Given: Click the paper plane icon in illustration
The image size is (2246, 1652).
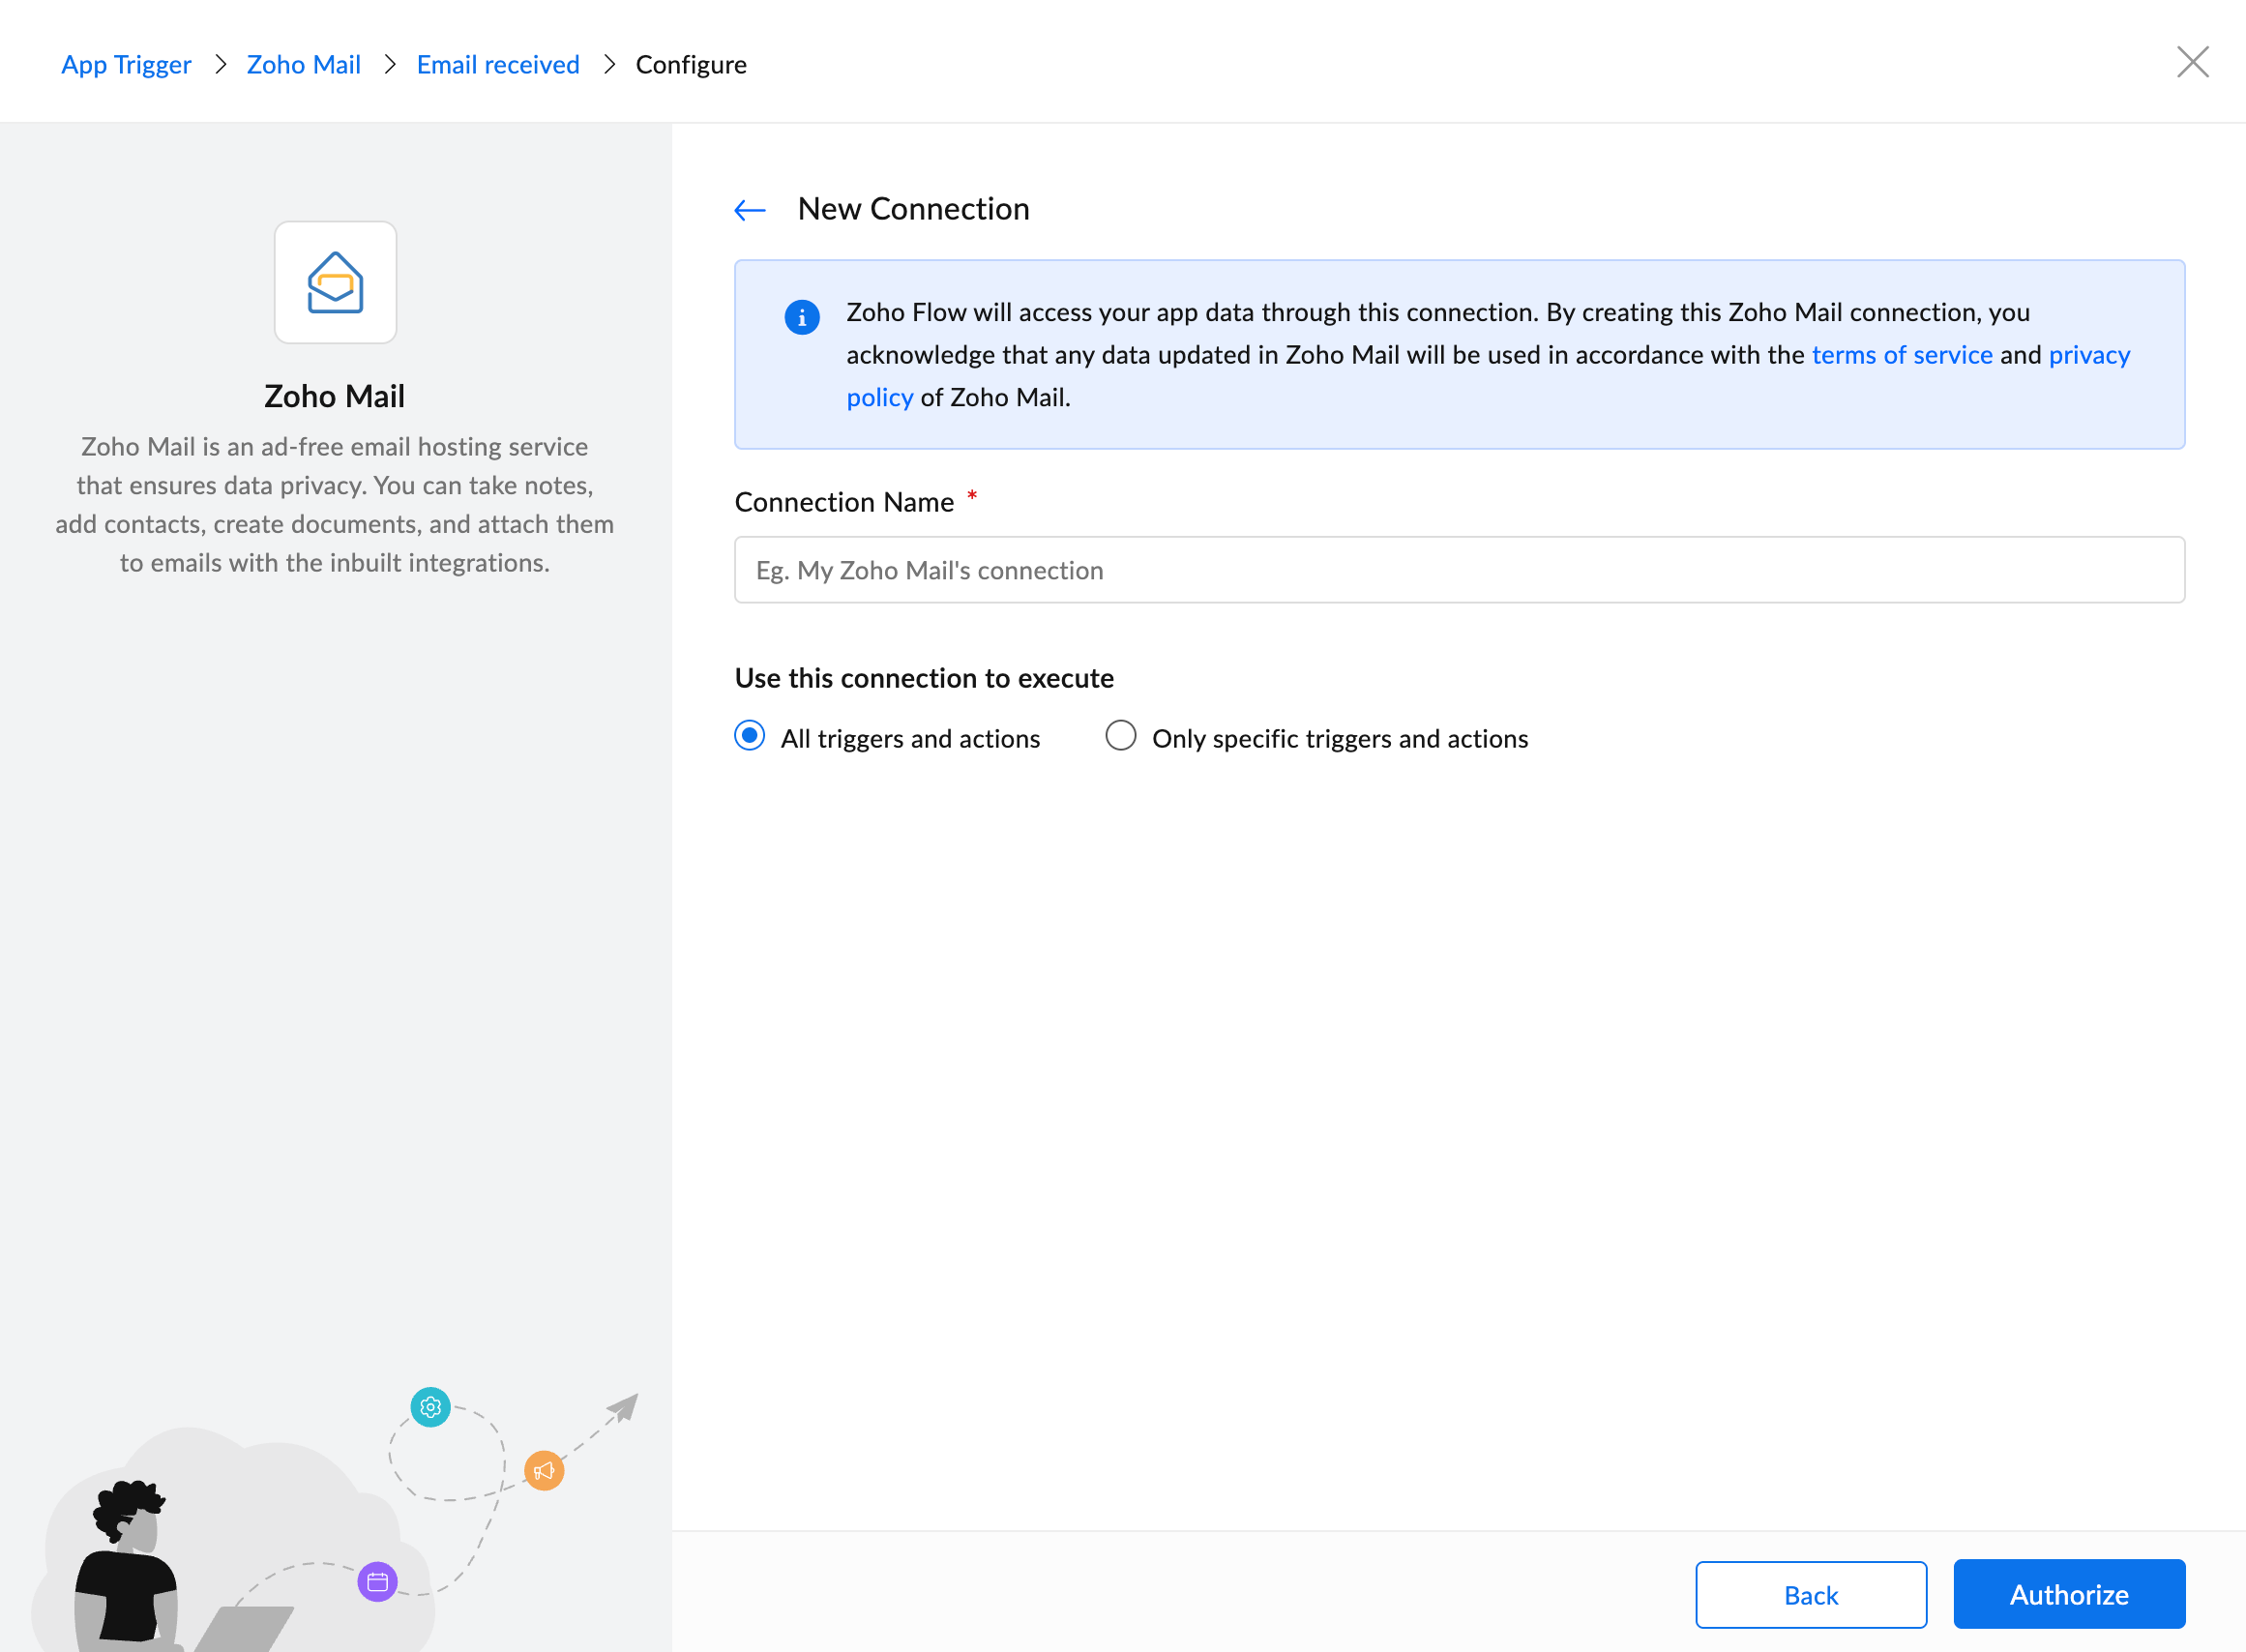Looking at the screenshot, I should pos(623,1408).
